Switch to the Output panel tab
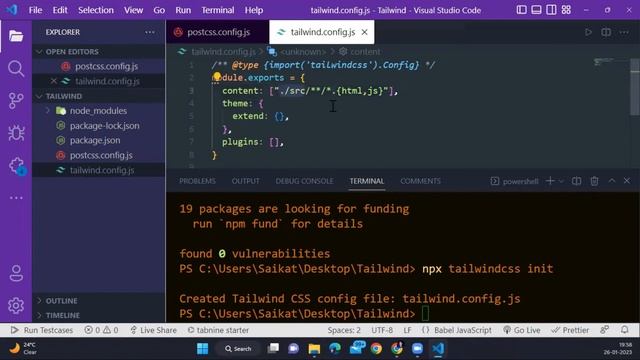This screenshot has height=360, width=640. click(x=245, y=181)
